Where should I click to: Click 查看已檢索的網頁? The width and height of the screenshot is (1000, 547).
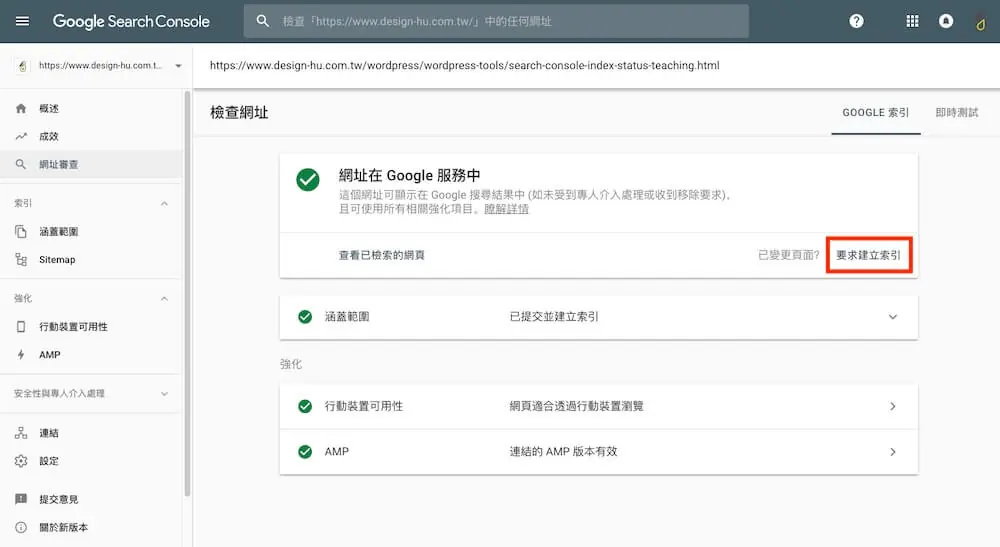coord(381,255)
